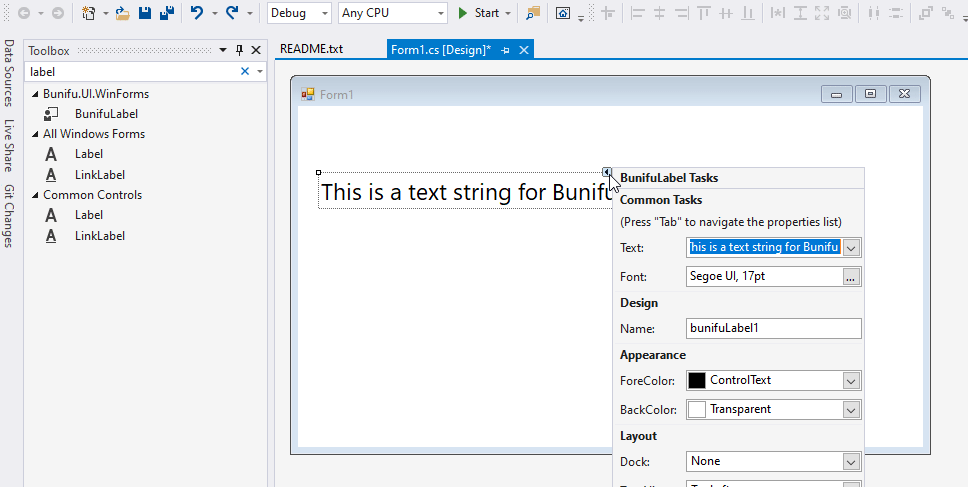Click the equal vertical spacing icon
The image size is (968, 487).
896,13
